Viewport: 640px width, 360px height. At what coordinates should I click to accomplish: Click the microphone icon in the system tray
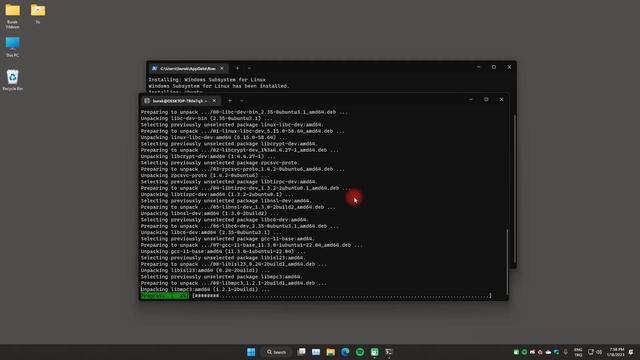pos(565,352)
